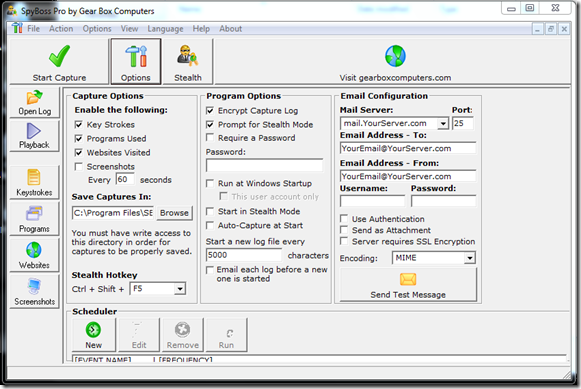Check This user account only
Viewport: 581px width, 389px height.
tap(223, 196)
